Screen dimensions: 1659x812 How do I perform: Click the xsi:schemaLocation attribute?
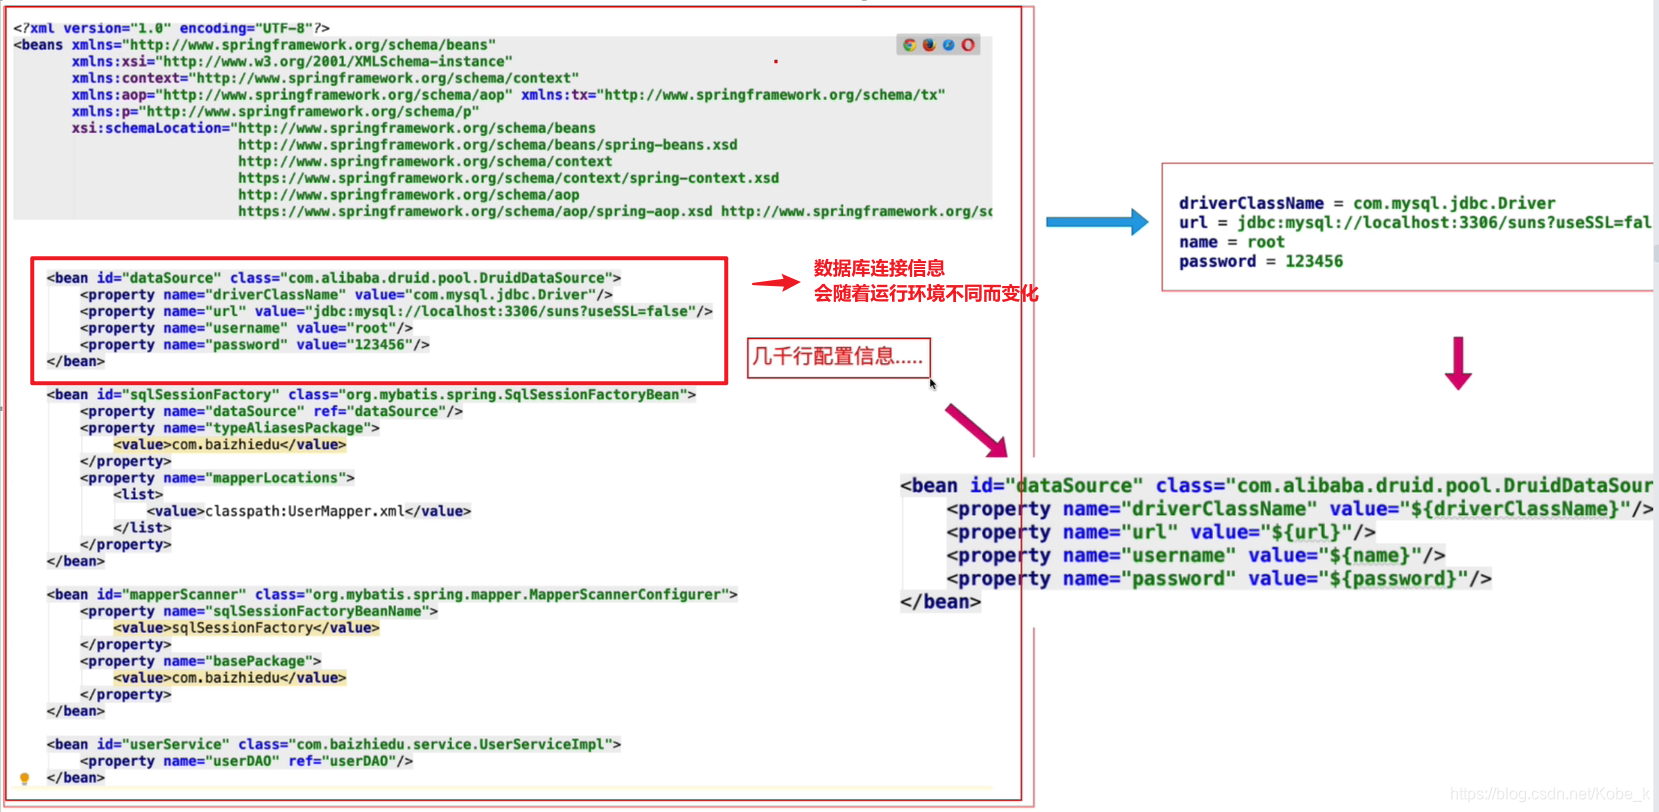point(333,128)
